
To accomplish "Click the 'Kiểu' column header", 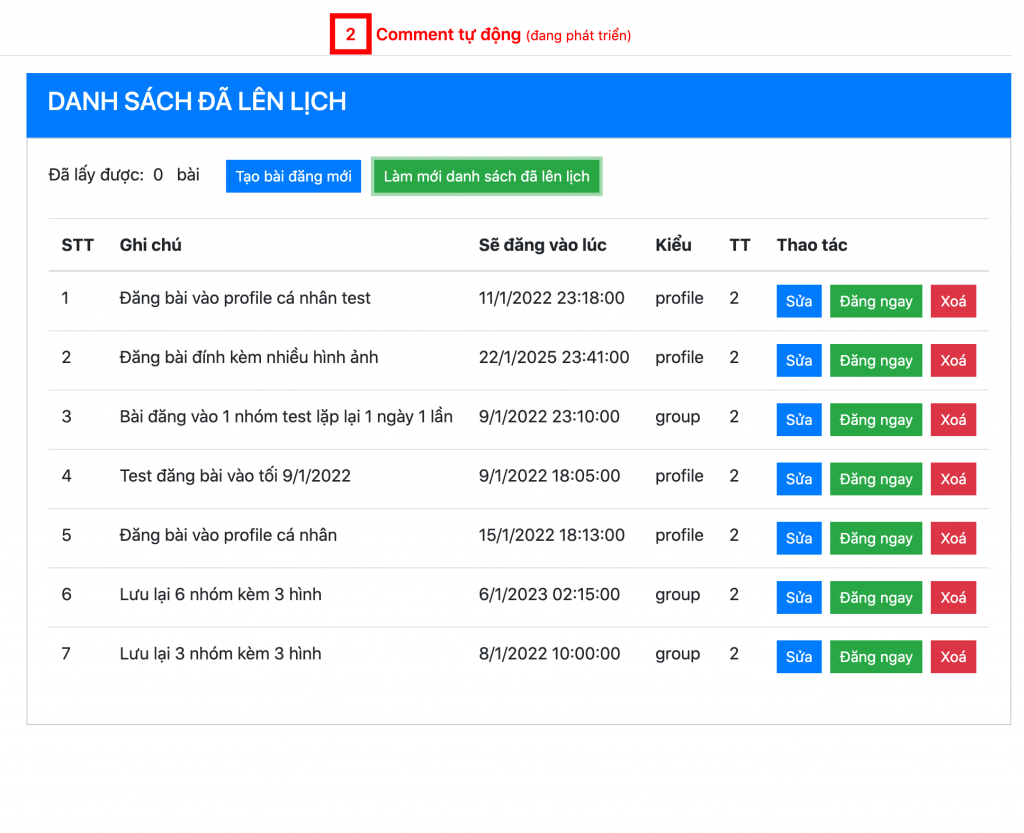I will coord(673,245).
